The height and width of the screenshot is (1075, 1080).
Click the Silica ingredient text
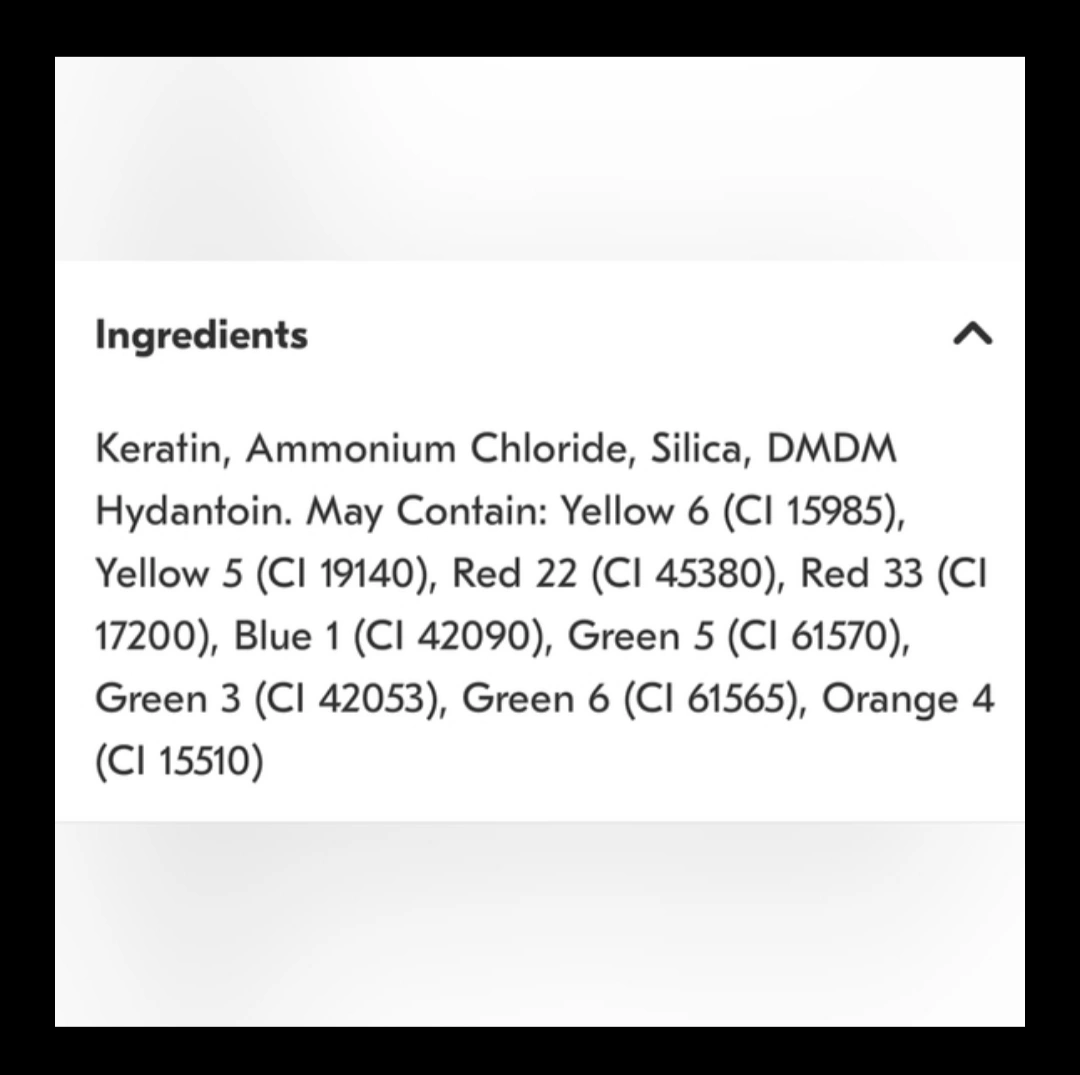(696, 449)
